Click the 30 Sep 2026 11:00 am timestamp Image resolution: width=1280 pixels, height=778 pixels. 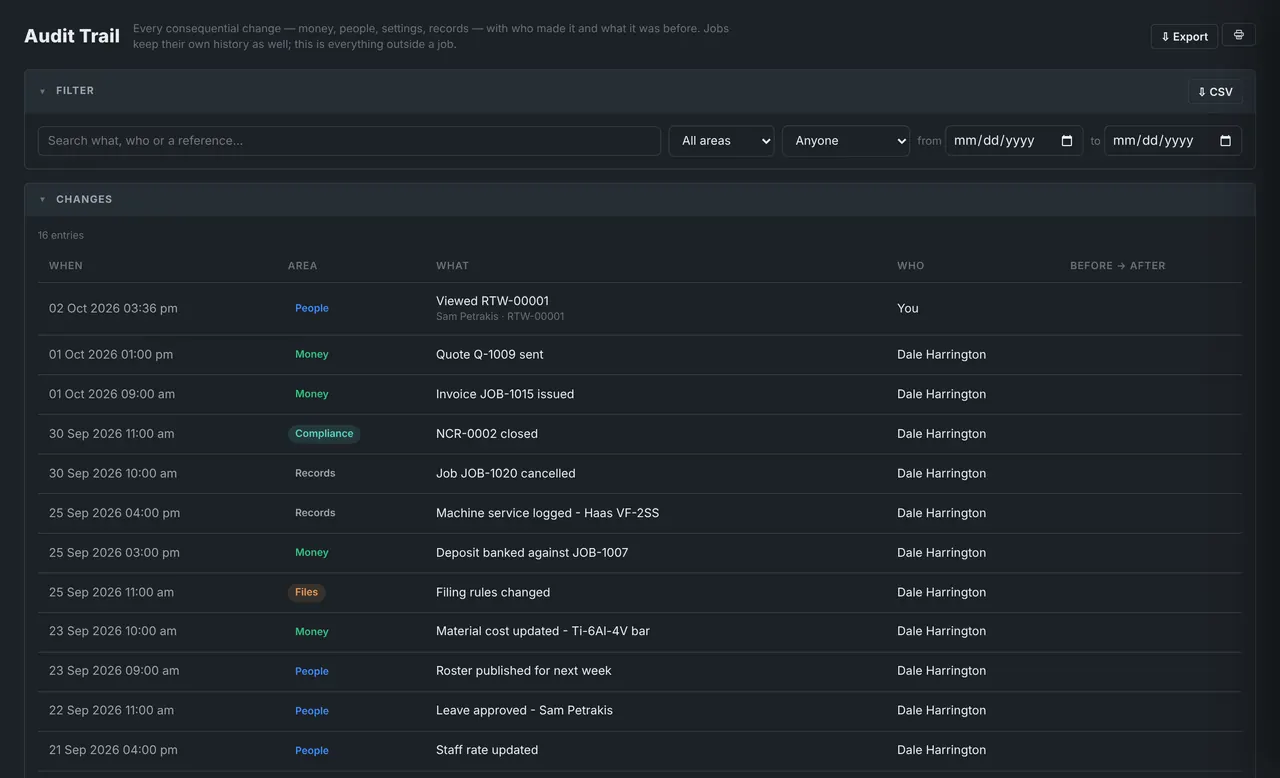[112, 434]
